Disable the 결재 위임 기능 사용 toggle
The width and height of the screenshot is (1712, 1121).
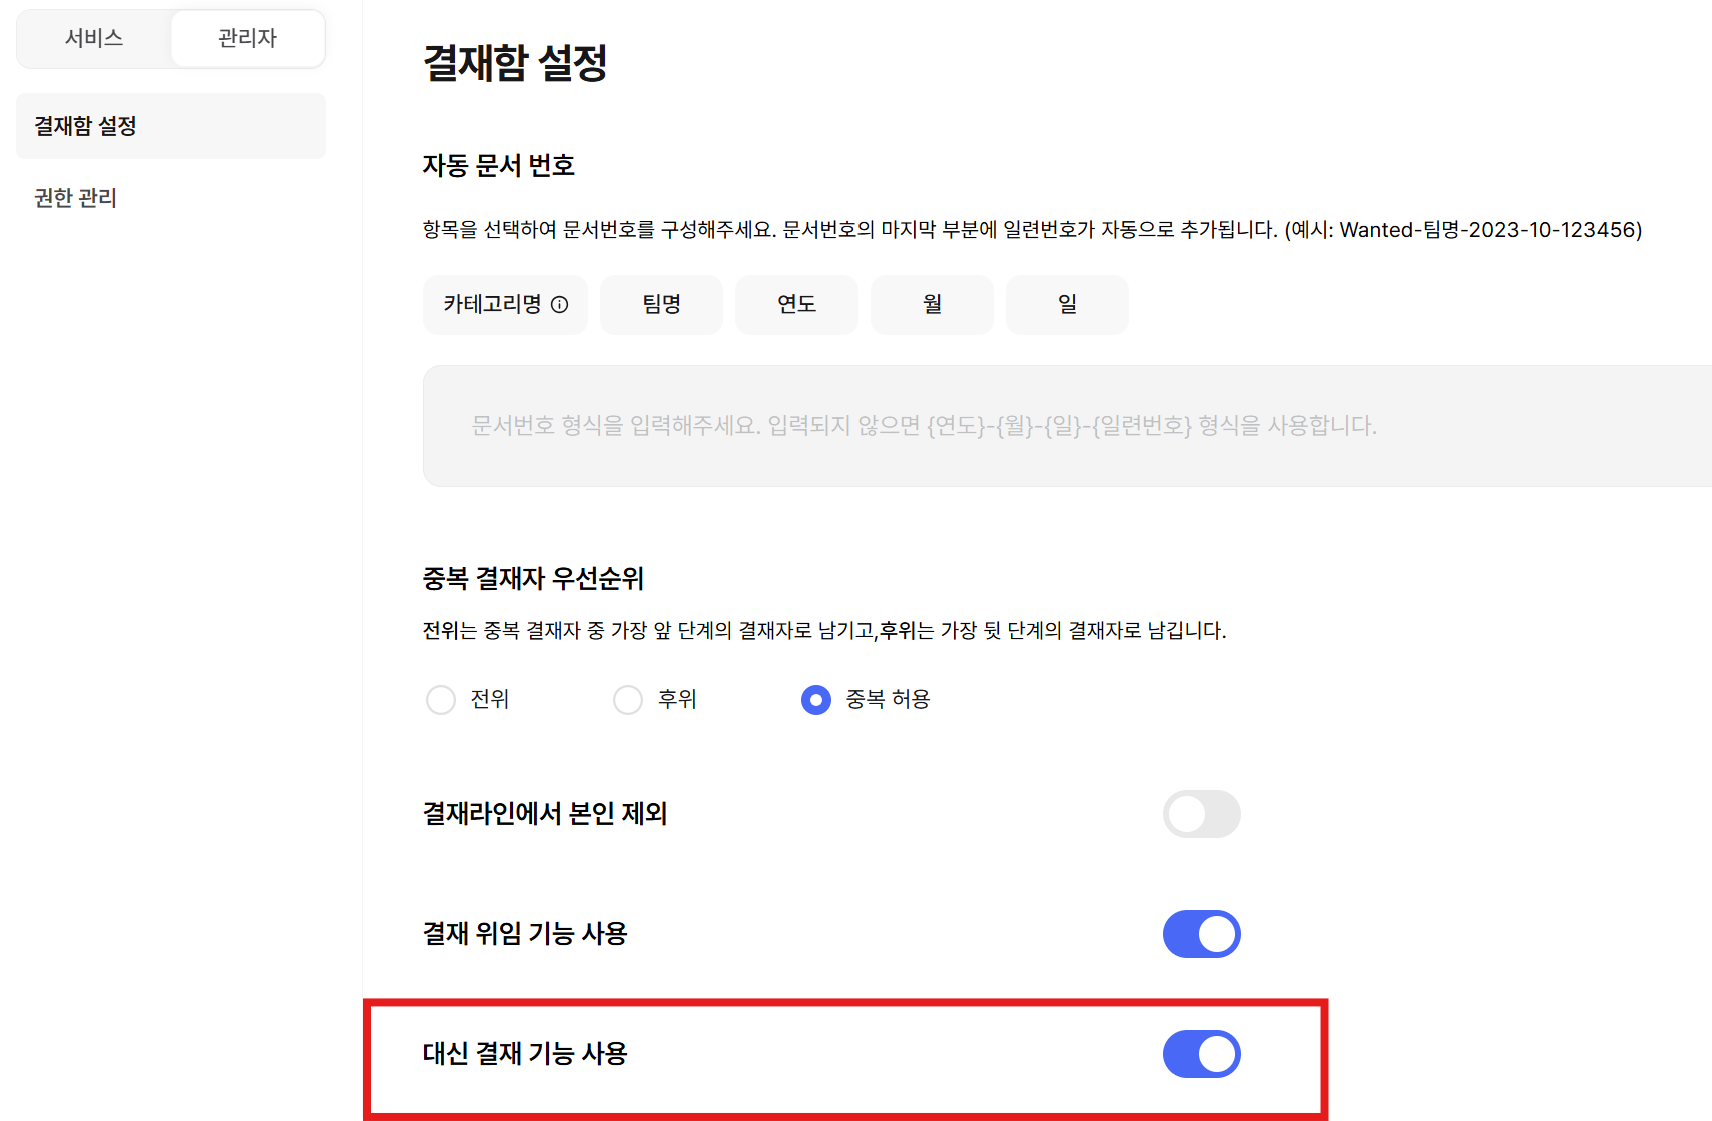[x=1201, y=934]
